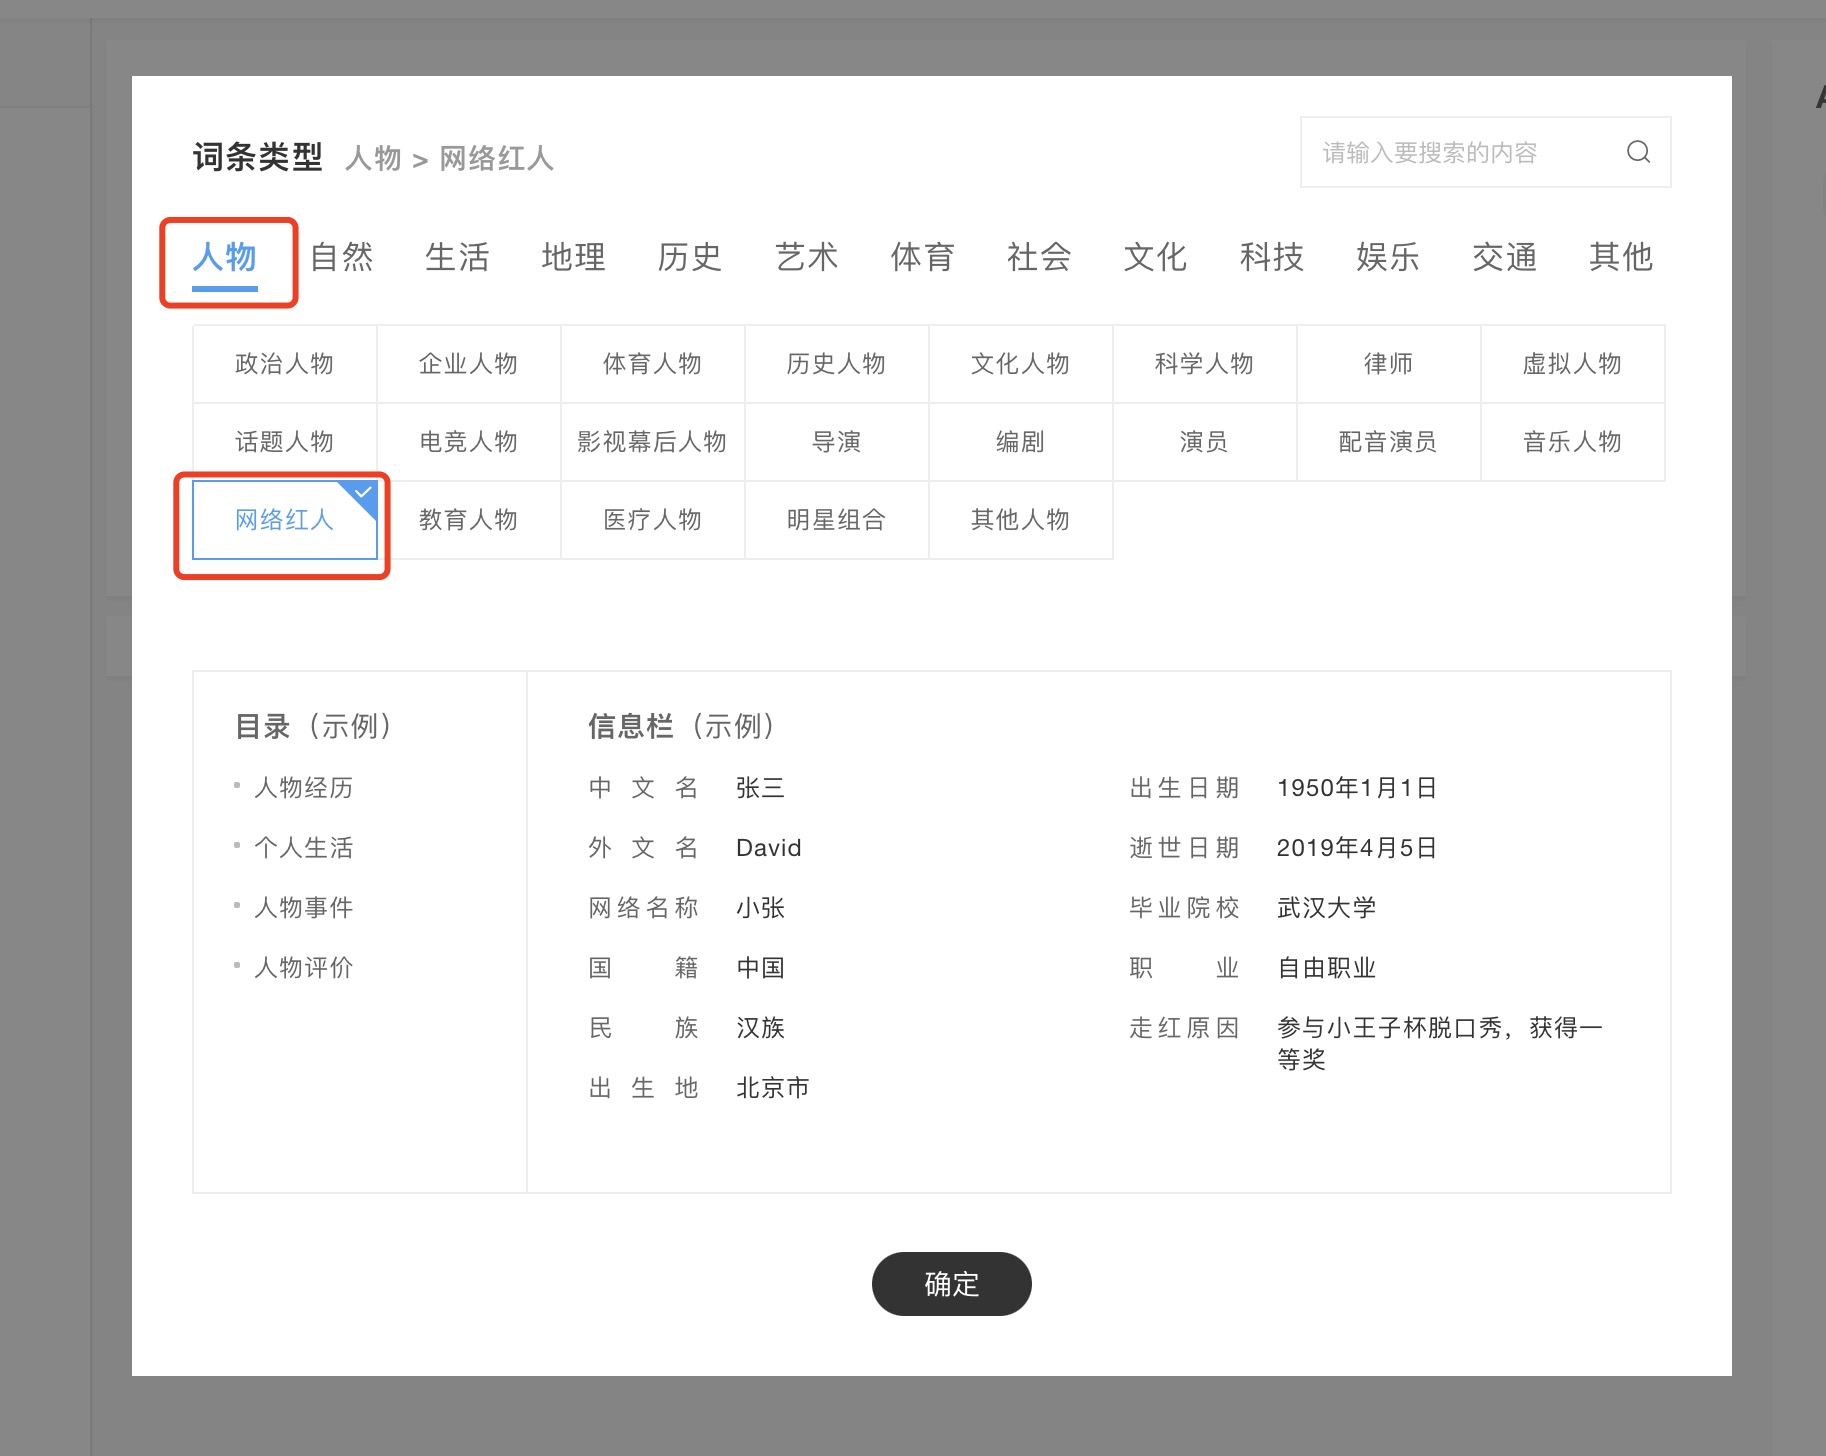Pick the 科学人物 type option
Screen dimensions: 1826x1456
[1205, 364]
